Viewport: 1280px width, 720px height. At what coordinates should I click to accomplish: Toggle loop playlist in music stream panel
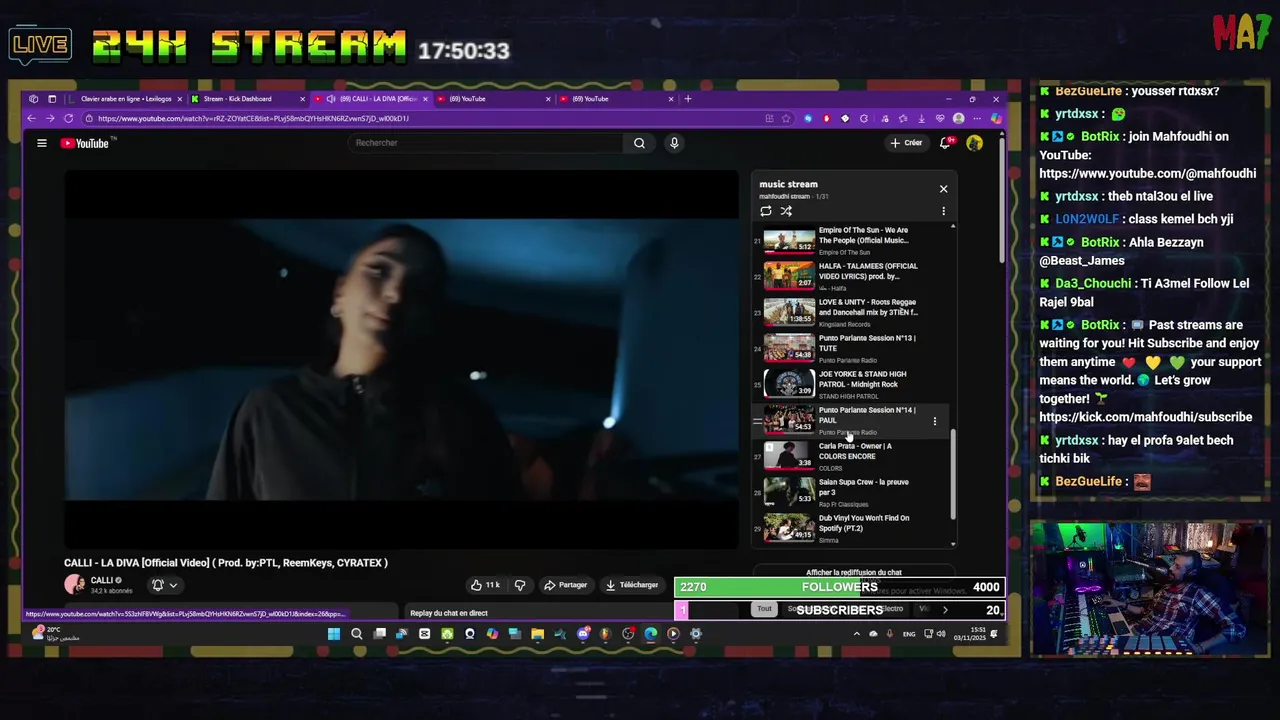[x=766, y=211]
